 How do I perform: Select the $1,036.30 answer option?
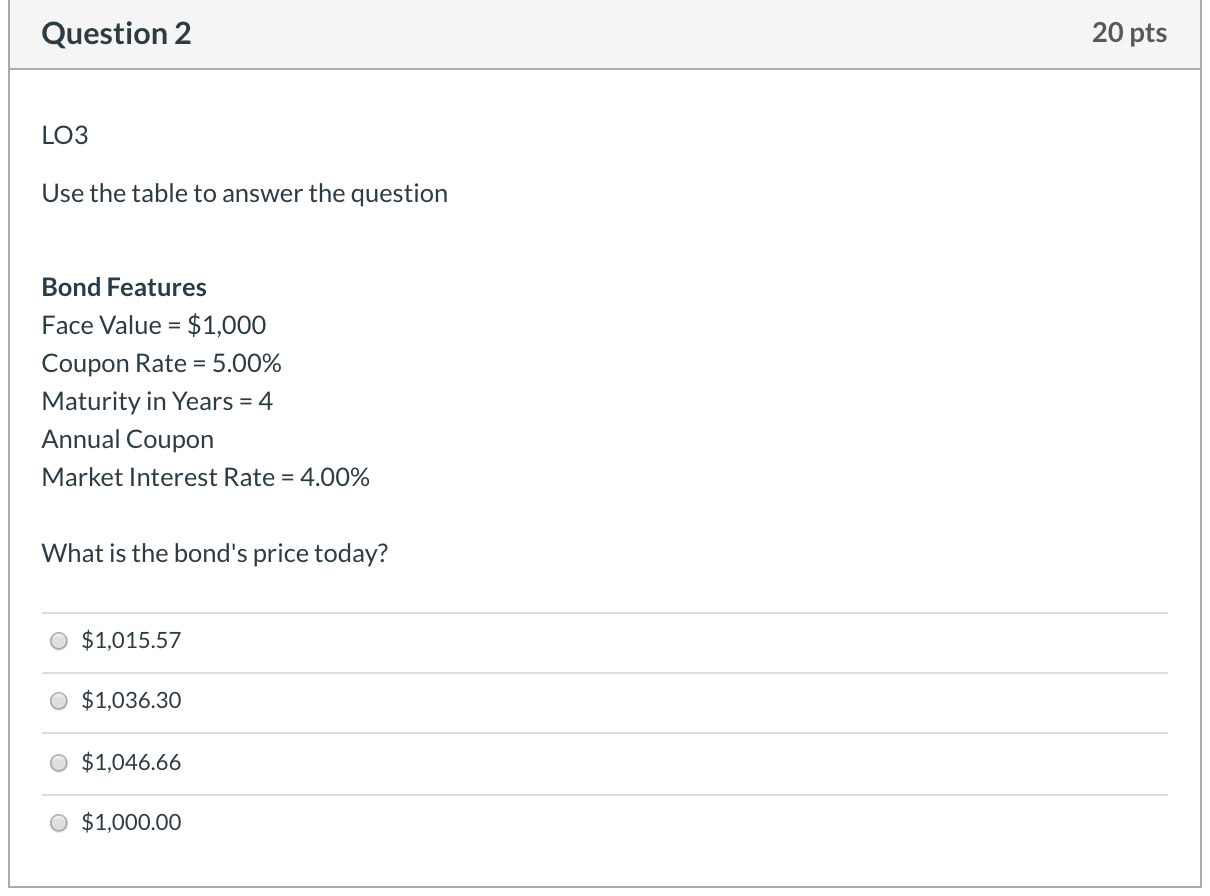click(x=58, y=701)
